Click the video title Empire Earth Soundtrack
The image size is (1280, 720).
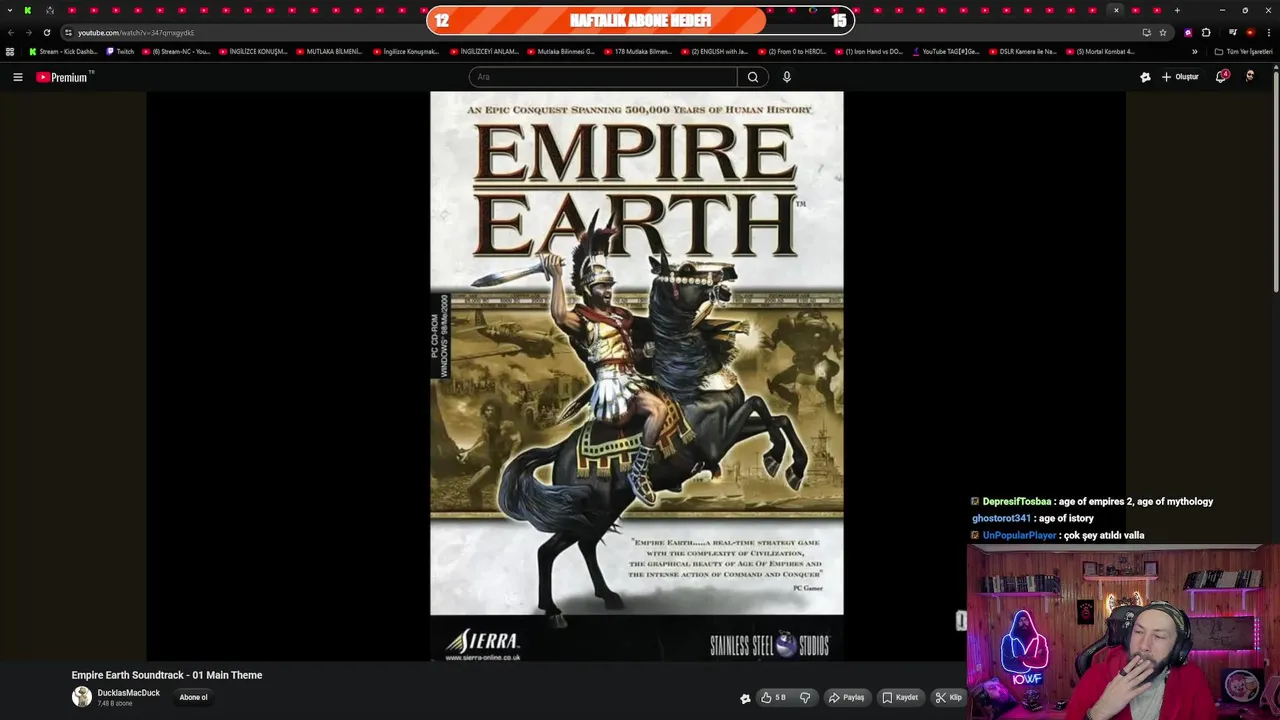tap(167, 675)
